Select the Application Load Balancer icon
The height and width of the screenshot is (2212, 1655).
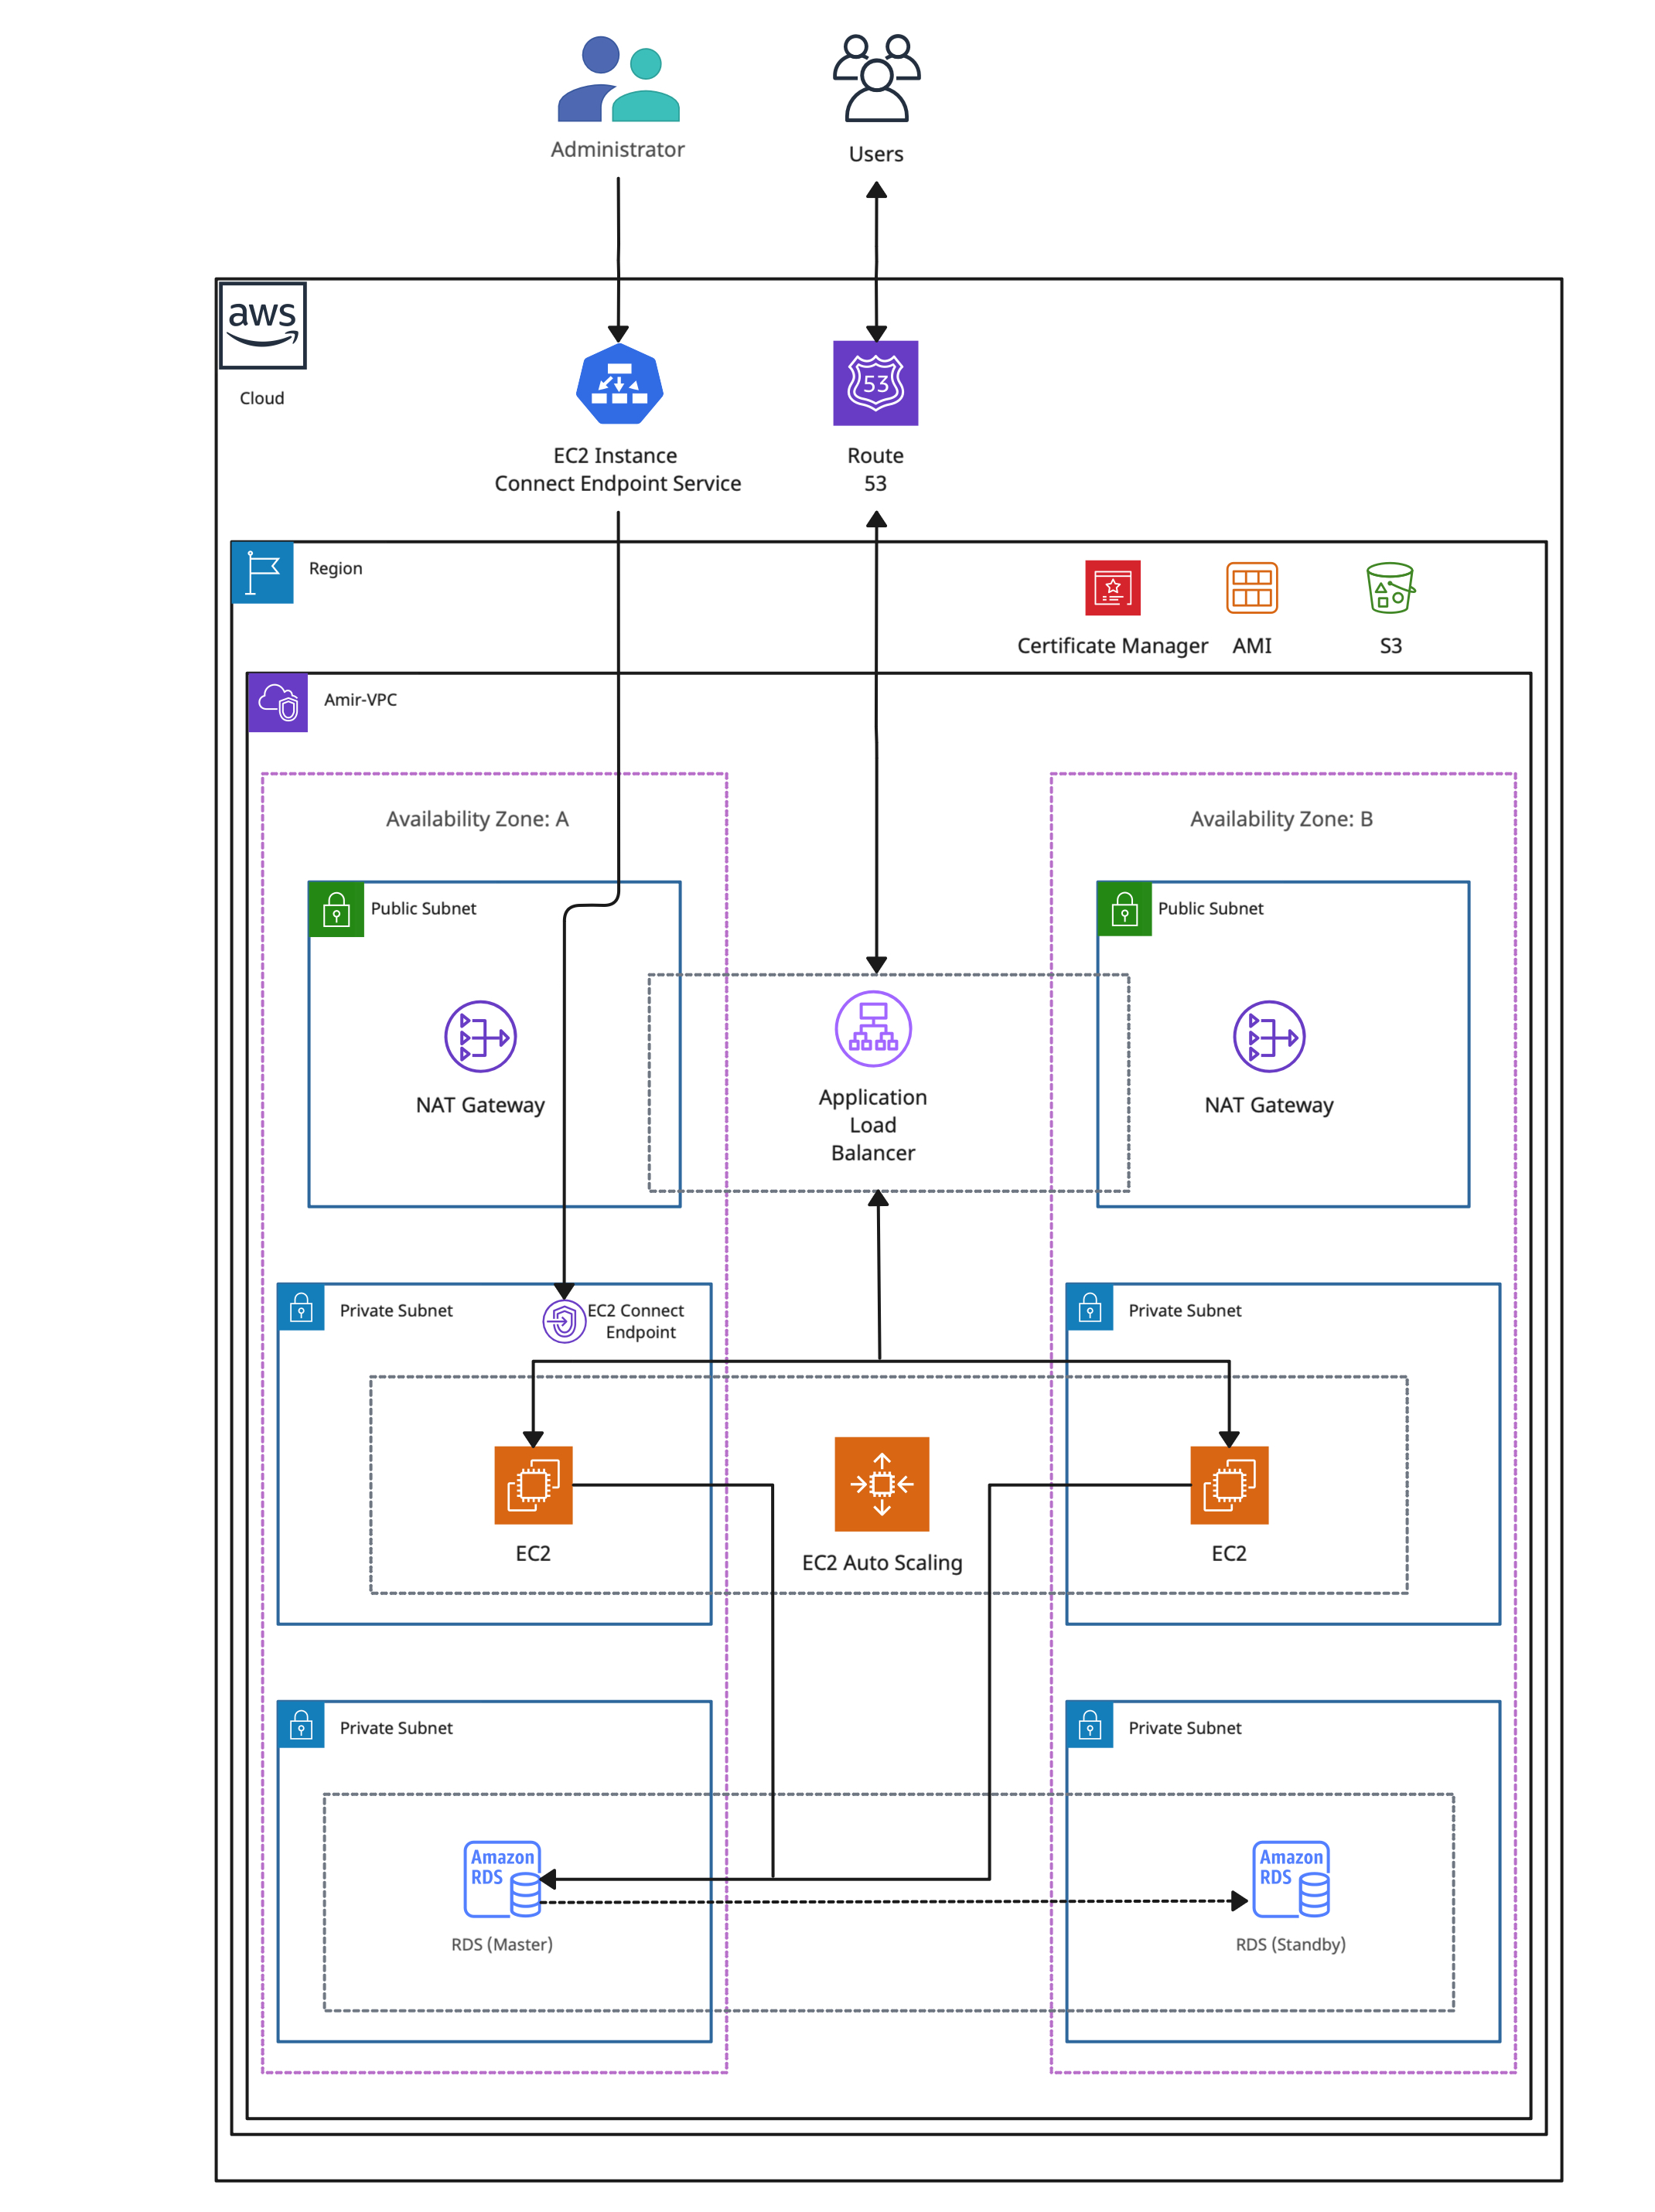point(873,1029)
